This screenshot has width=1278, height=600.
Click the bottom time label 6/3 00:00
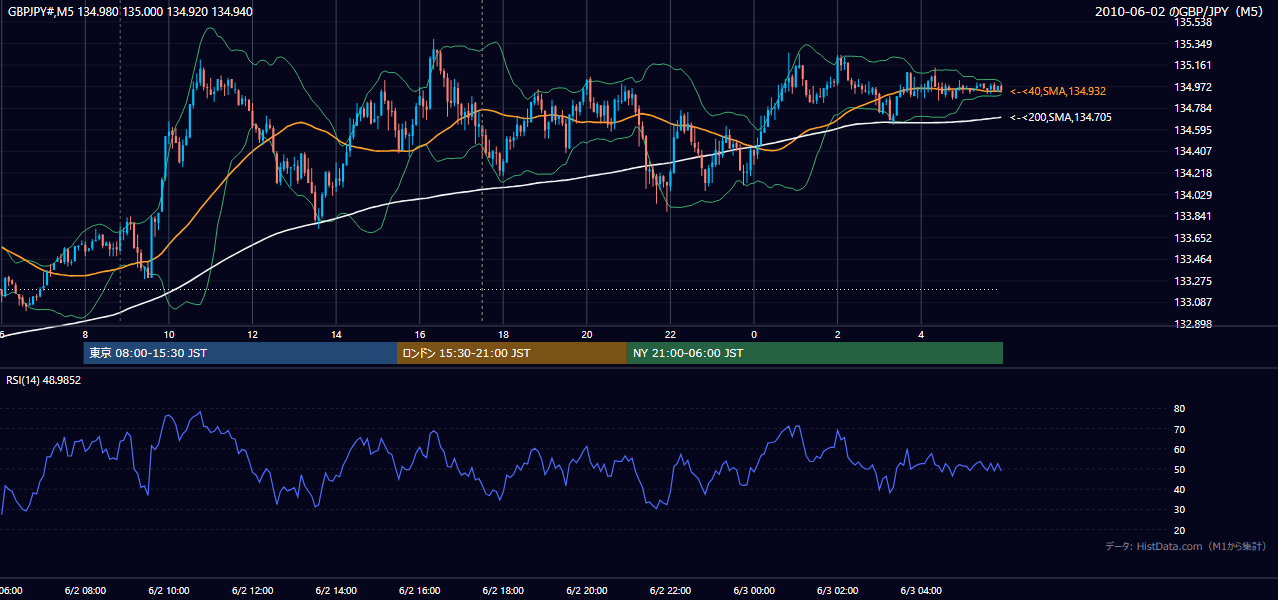point(754,591)
